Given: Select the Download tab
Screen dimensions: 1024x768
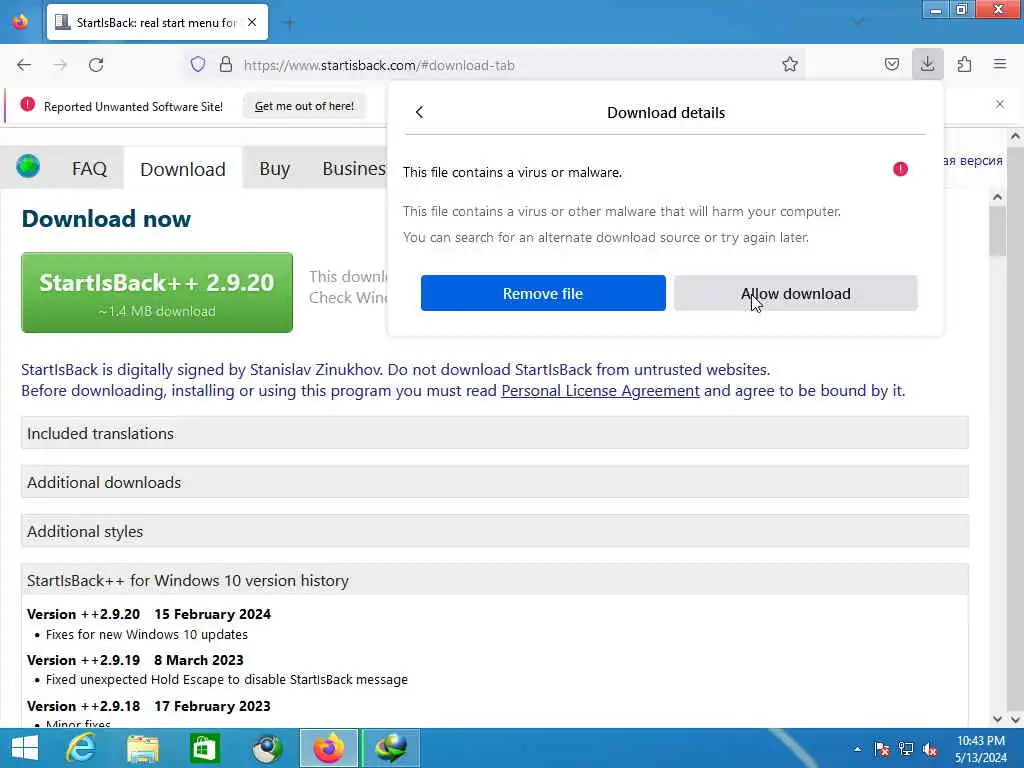Looking at the screenshot, I should [x=183, y=169].
